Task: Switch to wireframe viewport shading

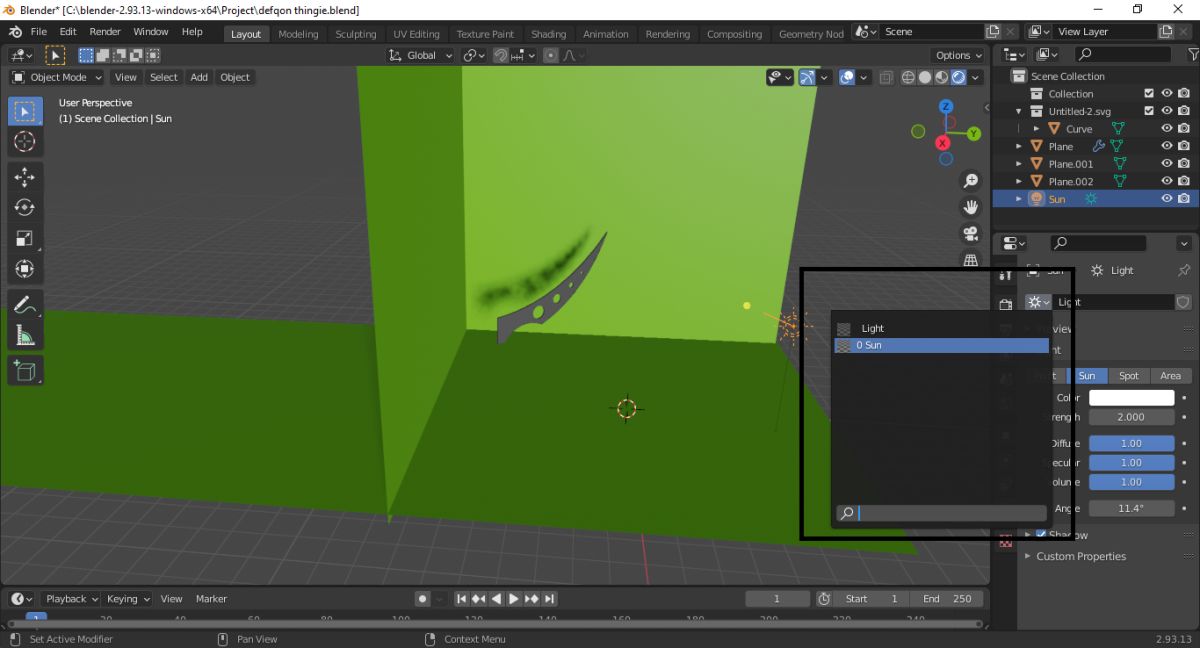Action: pos(908,77)
